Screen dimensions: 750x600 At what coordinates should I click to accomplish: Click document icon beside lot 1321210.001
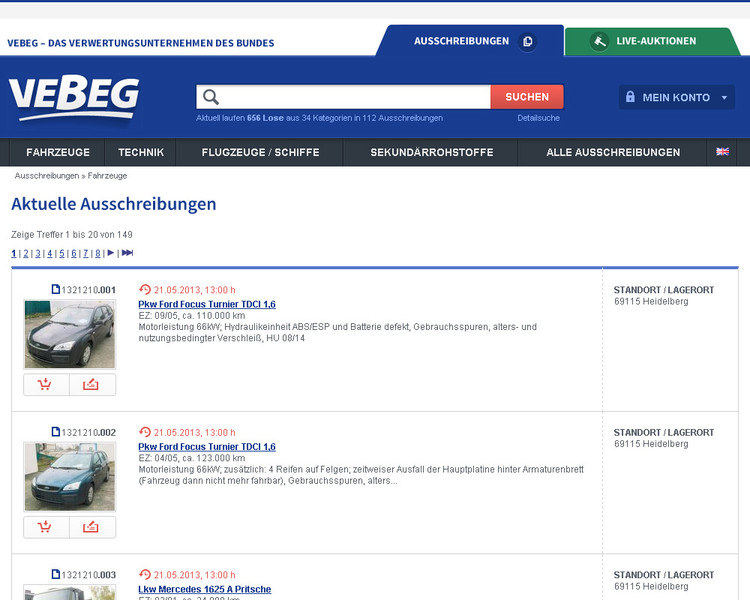tap(55, 289)
